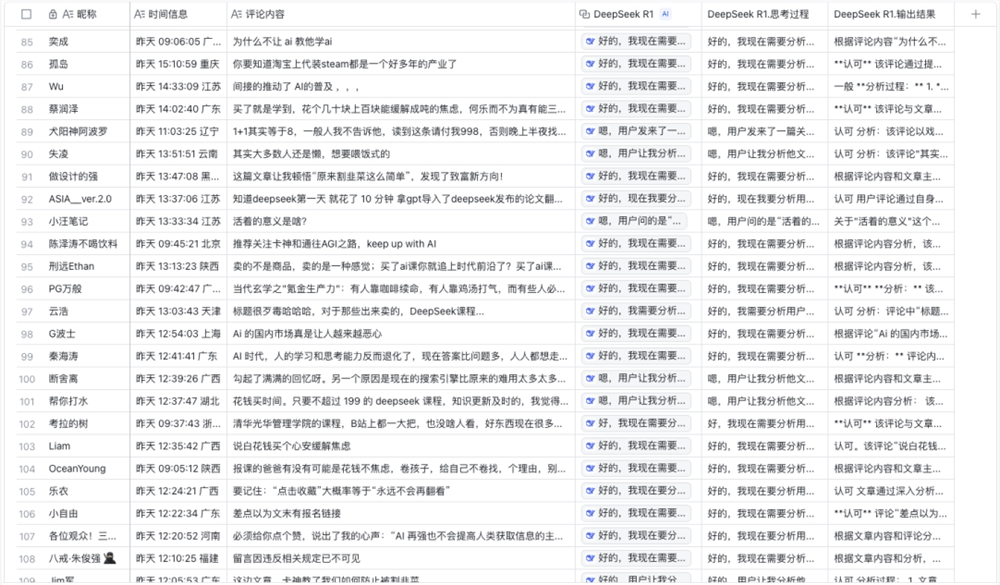This screenshot has width=1000, height=585.
Task: Click the AI badge beside the DeepSeek R1 header
Action: click(x=665, y=14)
